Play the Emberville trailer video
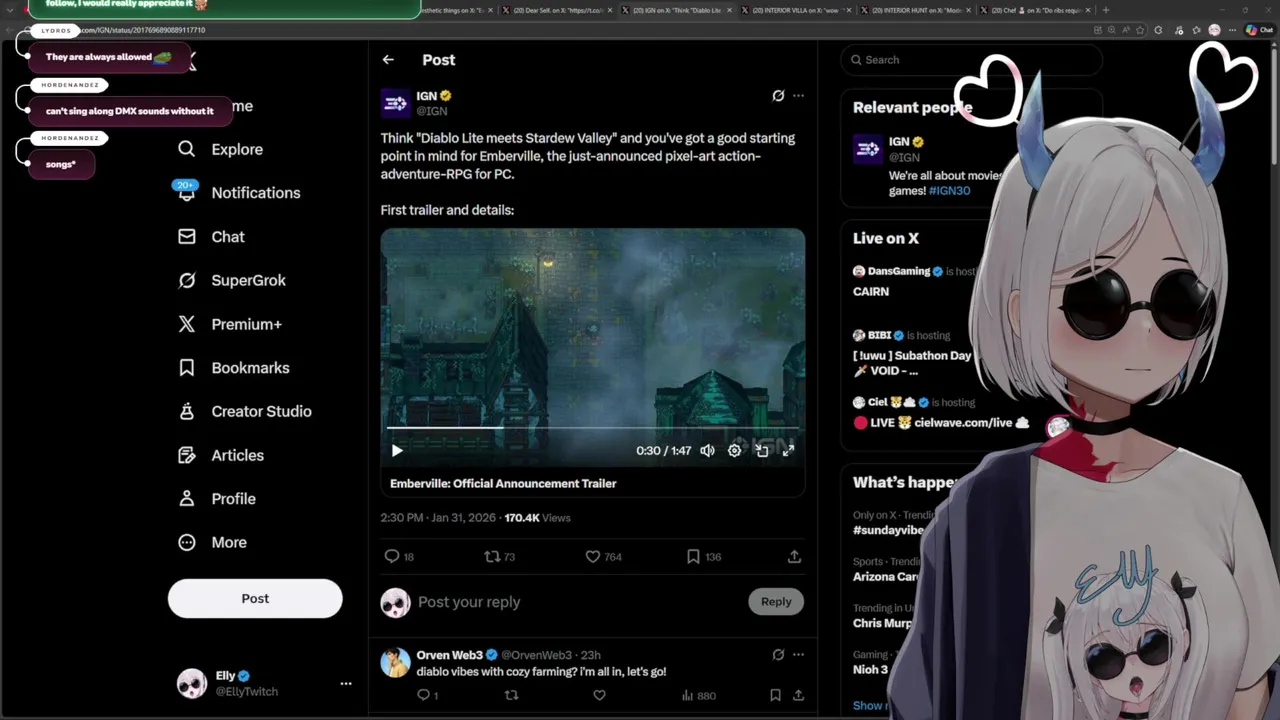 [397, 451]
